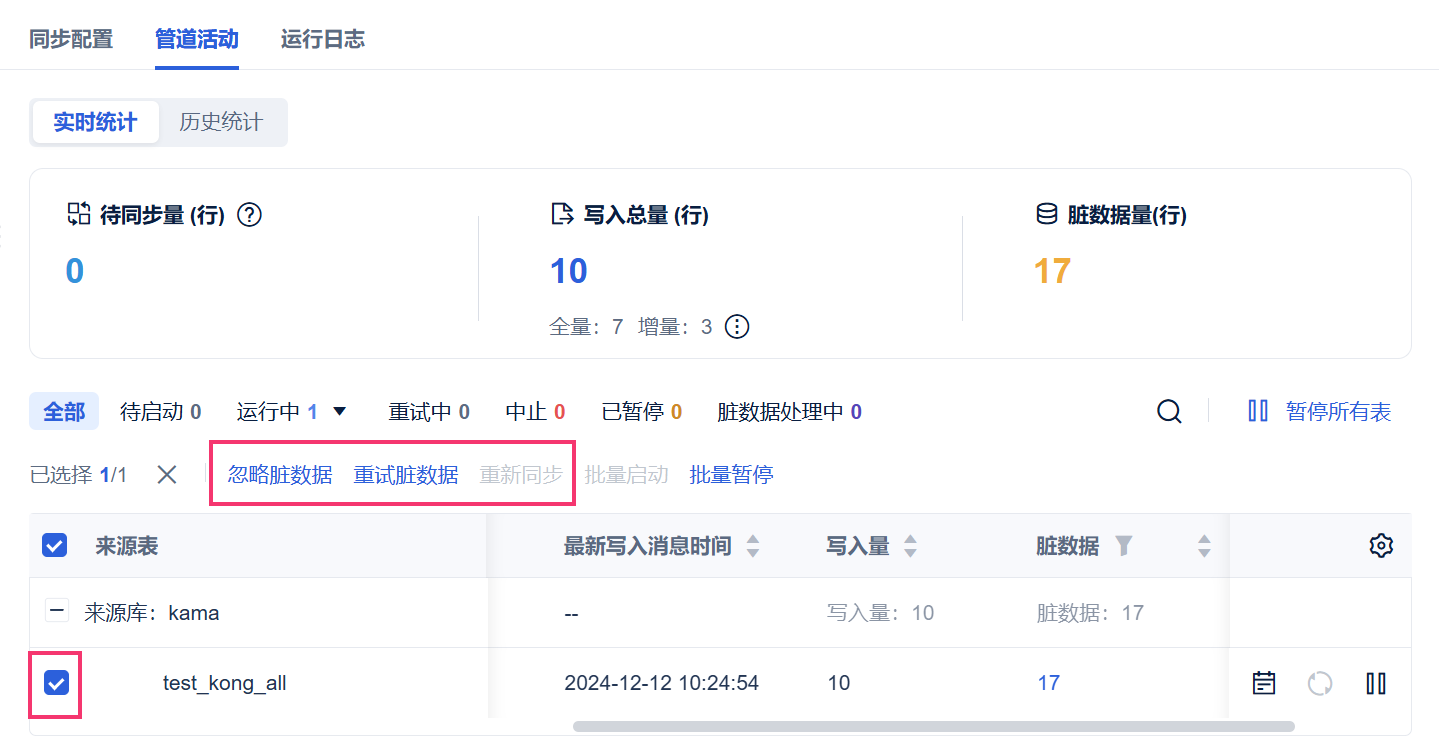The image size is (1439, 747).
Task: Open the table column settings gear
Action: [x=1381, y=546]
